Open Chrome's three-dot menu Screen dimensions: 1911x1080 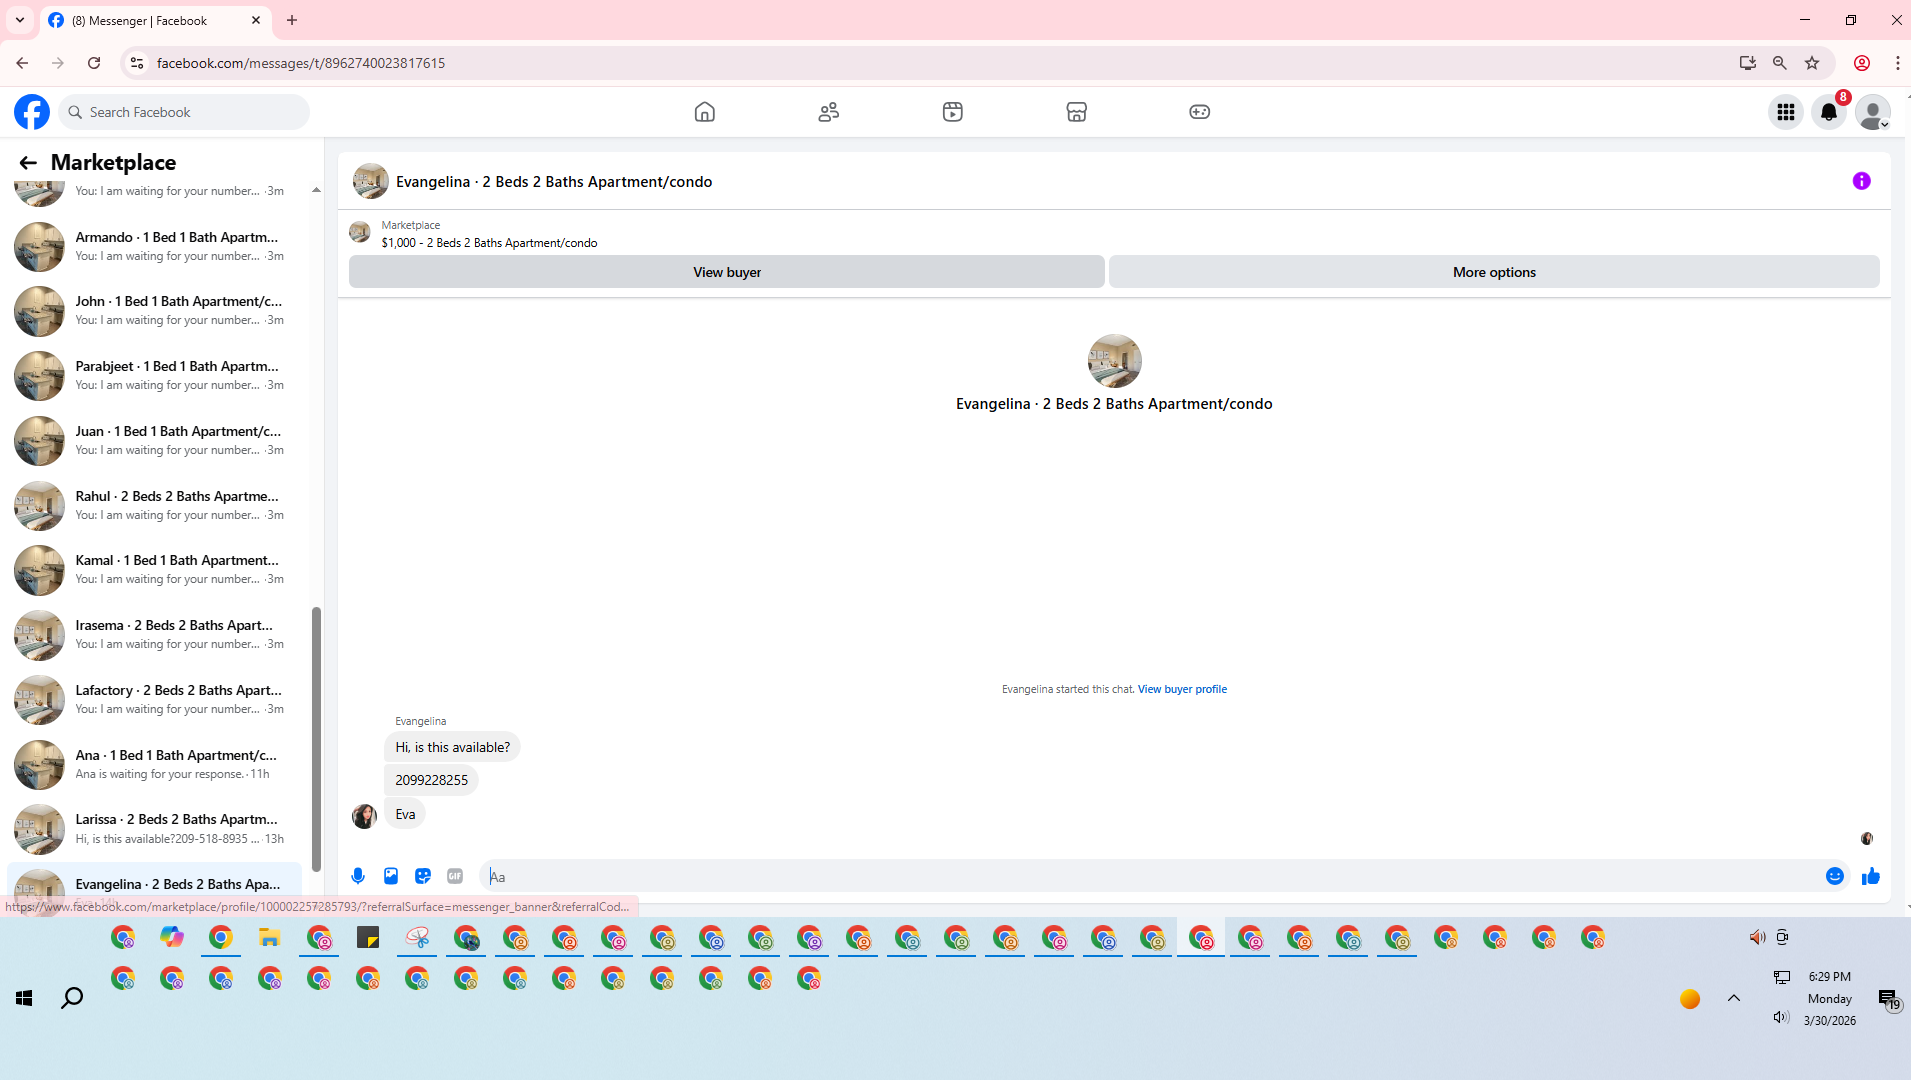tap(1897, 63)
